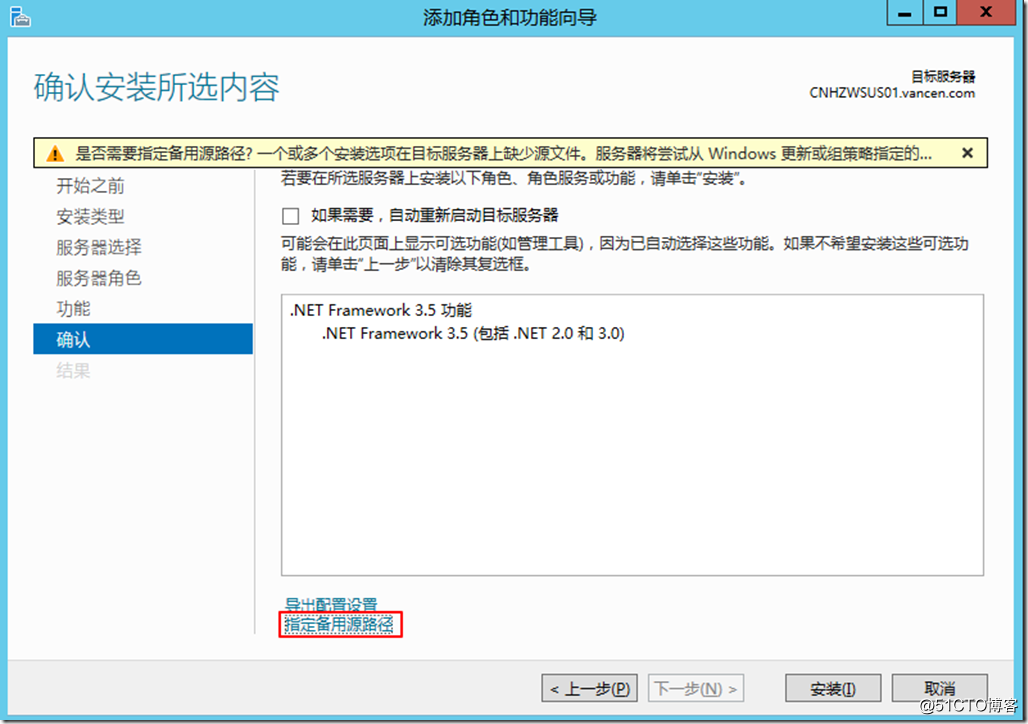Click the warning message text about source files
Screen dimensions: 1028x724
(x=503, y=154)
